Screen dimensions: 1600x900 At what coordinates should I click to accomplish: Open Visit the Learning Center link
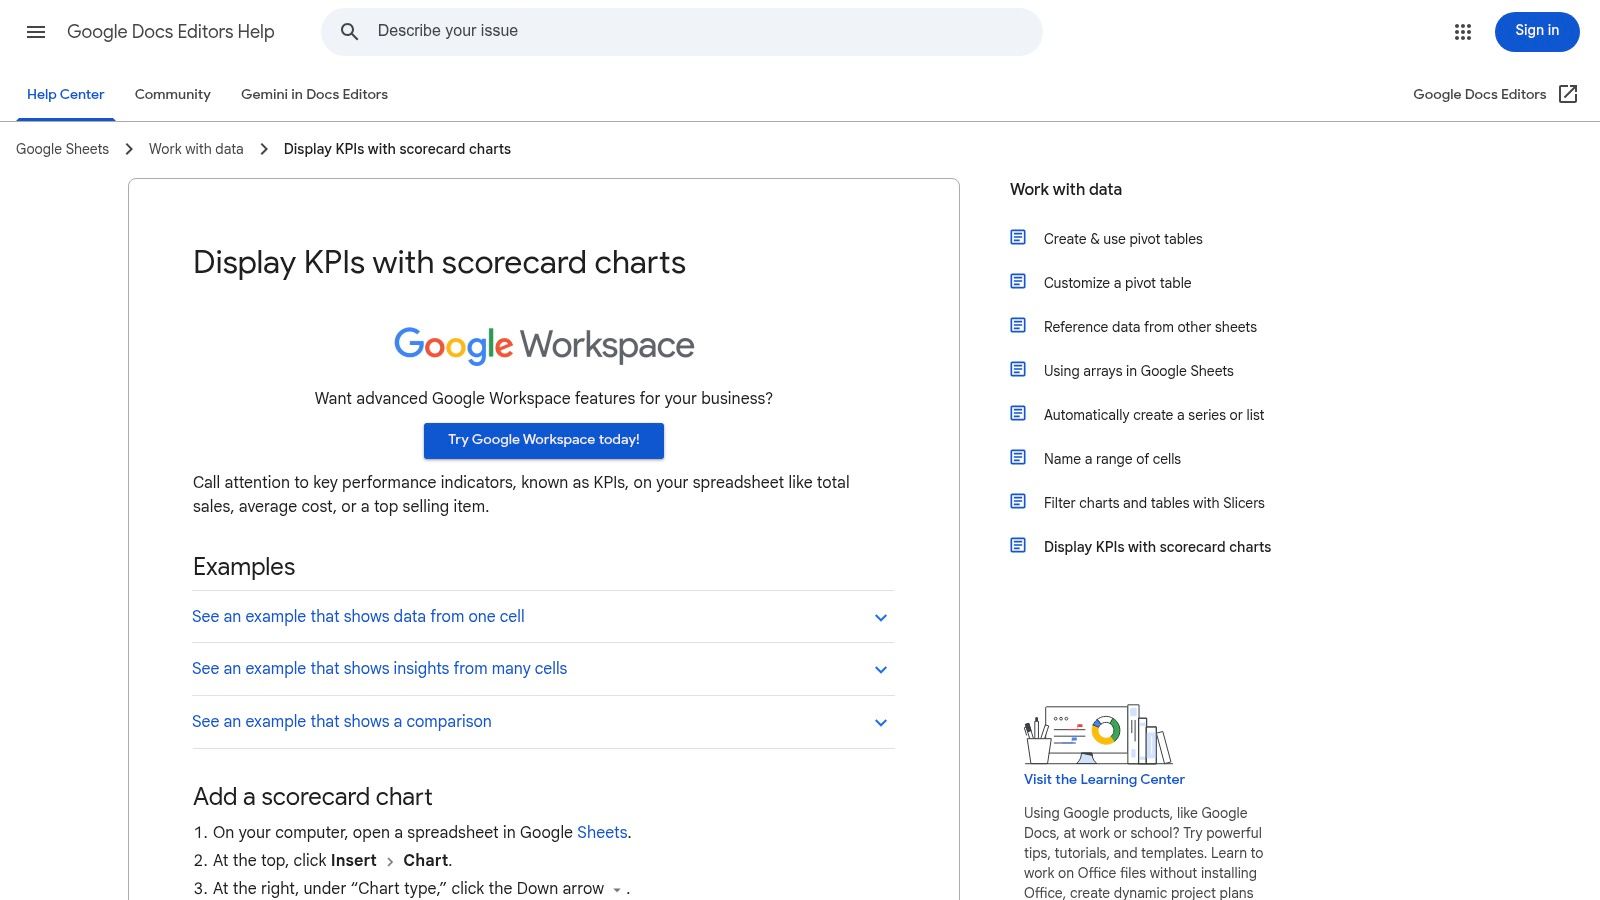pyautogui.click(x=1104, y=779)
